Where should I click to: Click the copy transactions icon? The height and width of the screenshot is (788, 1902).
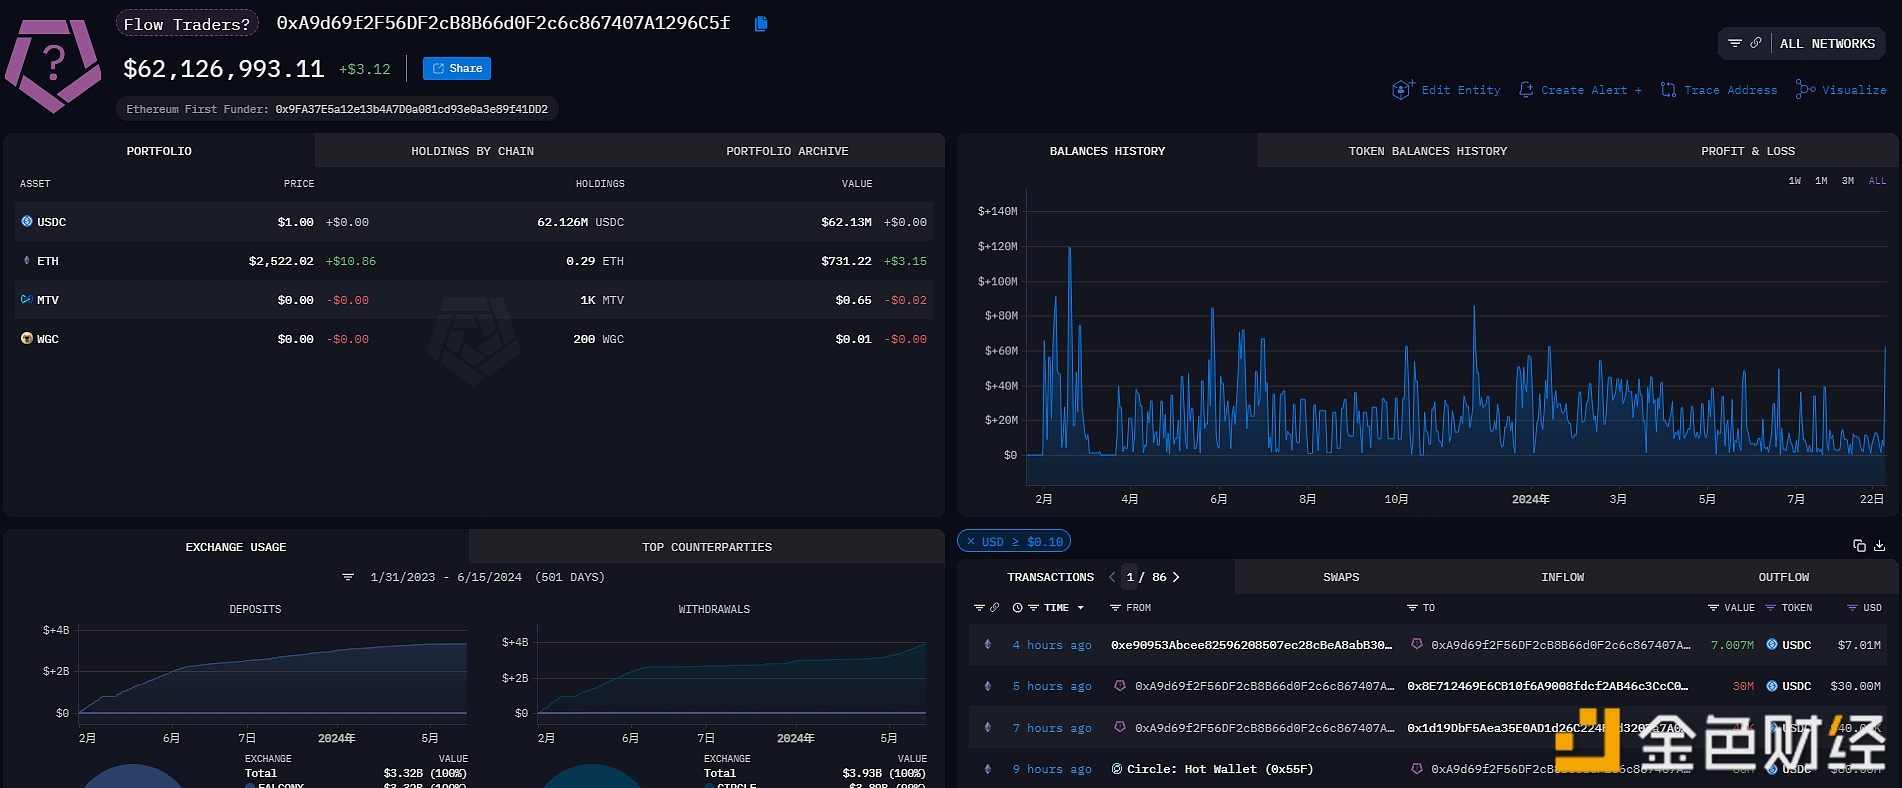click(1859, 545)
